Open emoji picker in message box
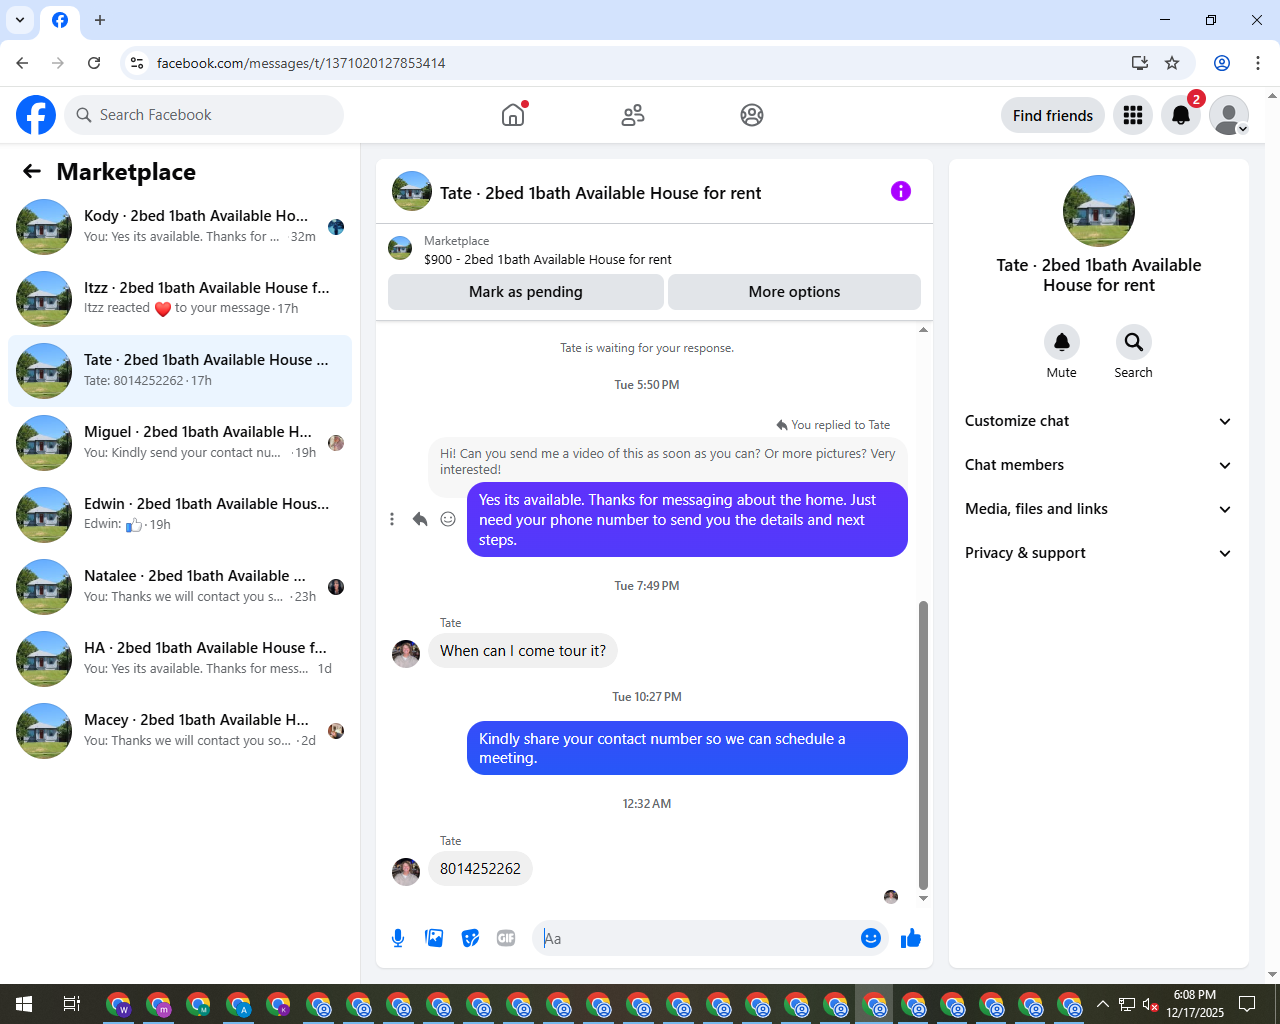1280x1024 pixels. coord(871,938)
